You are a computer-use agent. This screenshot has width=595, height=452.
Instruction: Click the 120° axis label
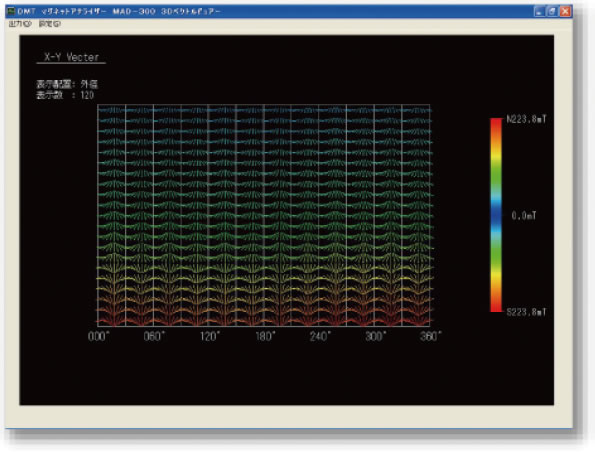210,336
